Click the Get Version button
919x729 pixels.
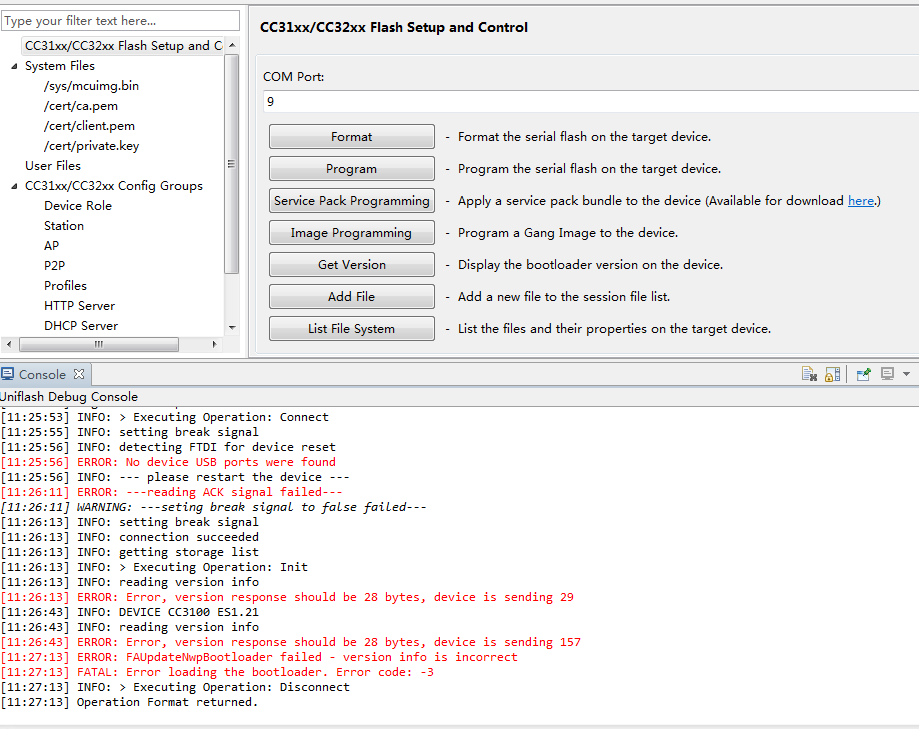[x=352, y=265]
